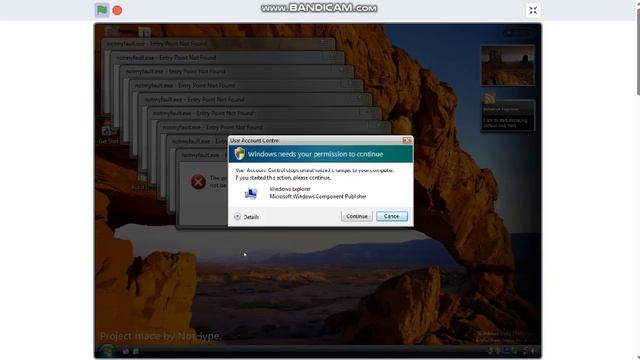Expand Details in the User Account Control dialog
The image size is (640, 360).
tap(247, 217)
